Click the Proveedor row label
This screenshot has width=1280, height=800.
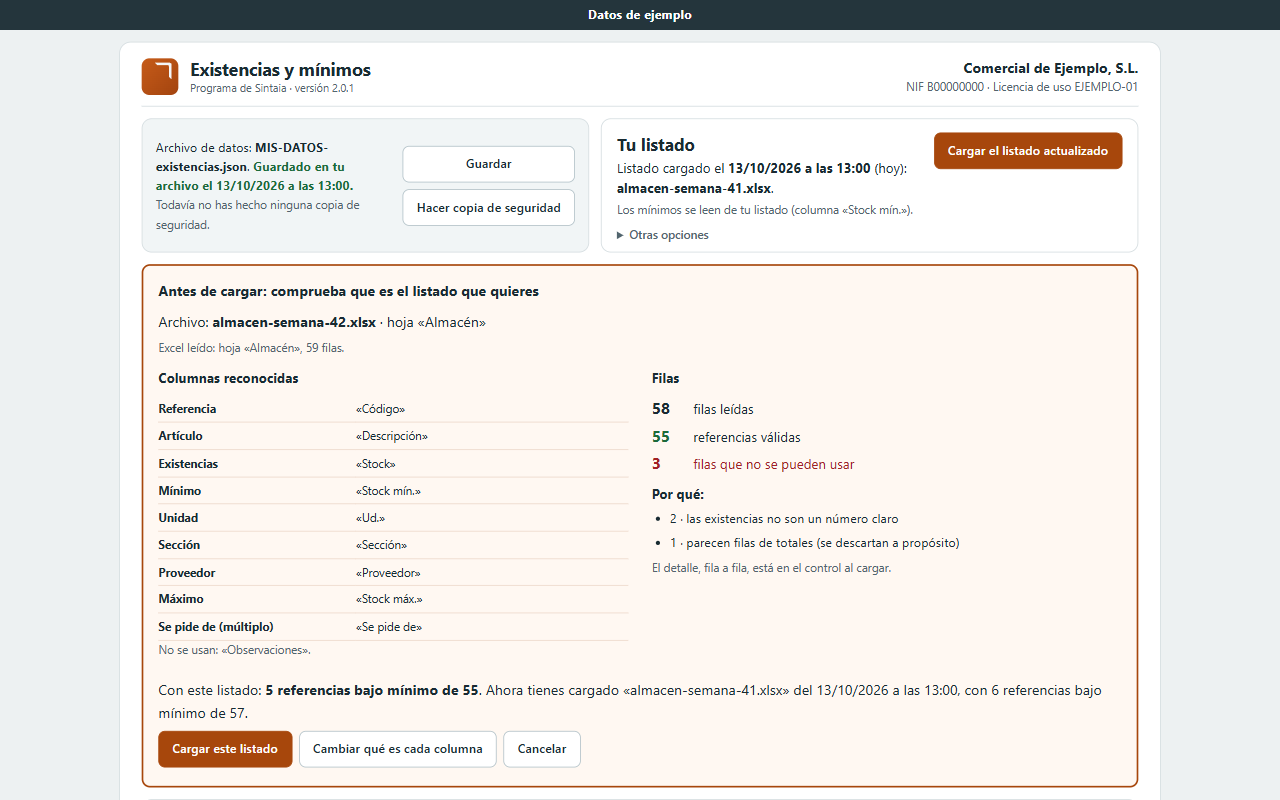point(187,573)
